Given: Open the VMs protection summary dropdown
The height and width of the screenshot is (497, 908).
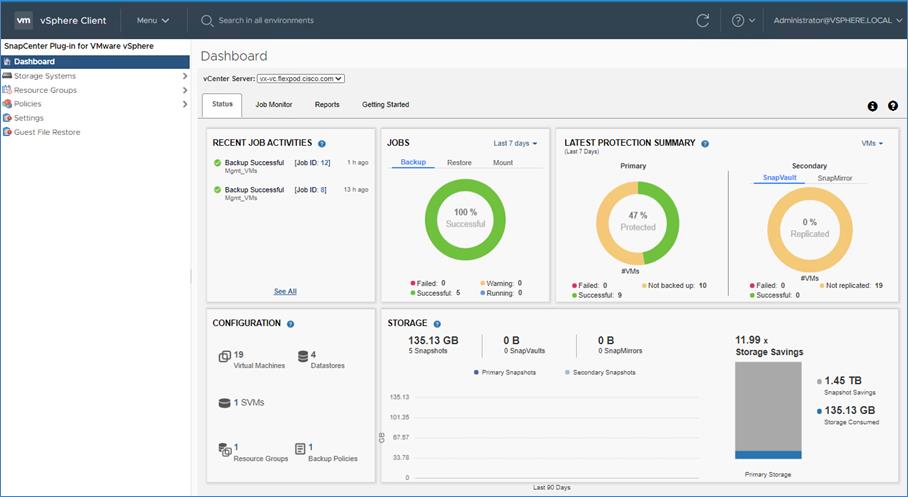Looking at the screenshot, I should coord(872,143).
